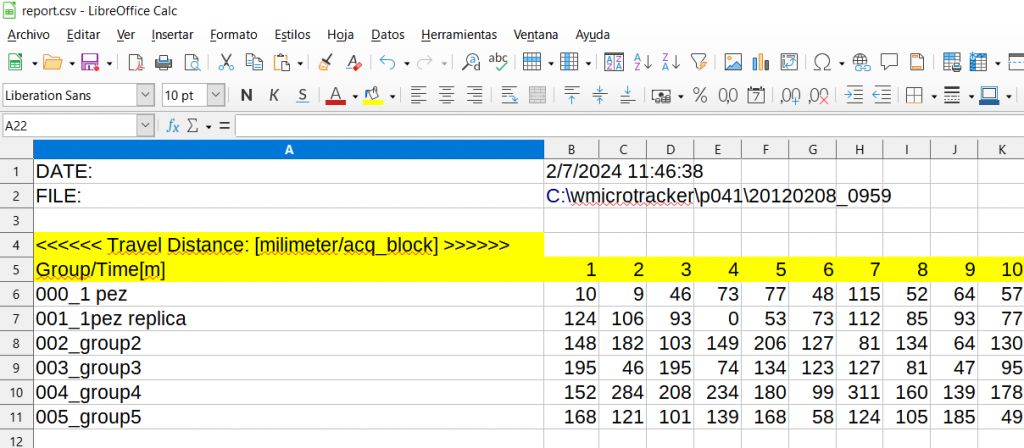
Task: Select column header A
Action: [x=289, y=150]
